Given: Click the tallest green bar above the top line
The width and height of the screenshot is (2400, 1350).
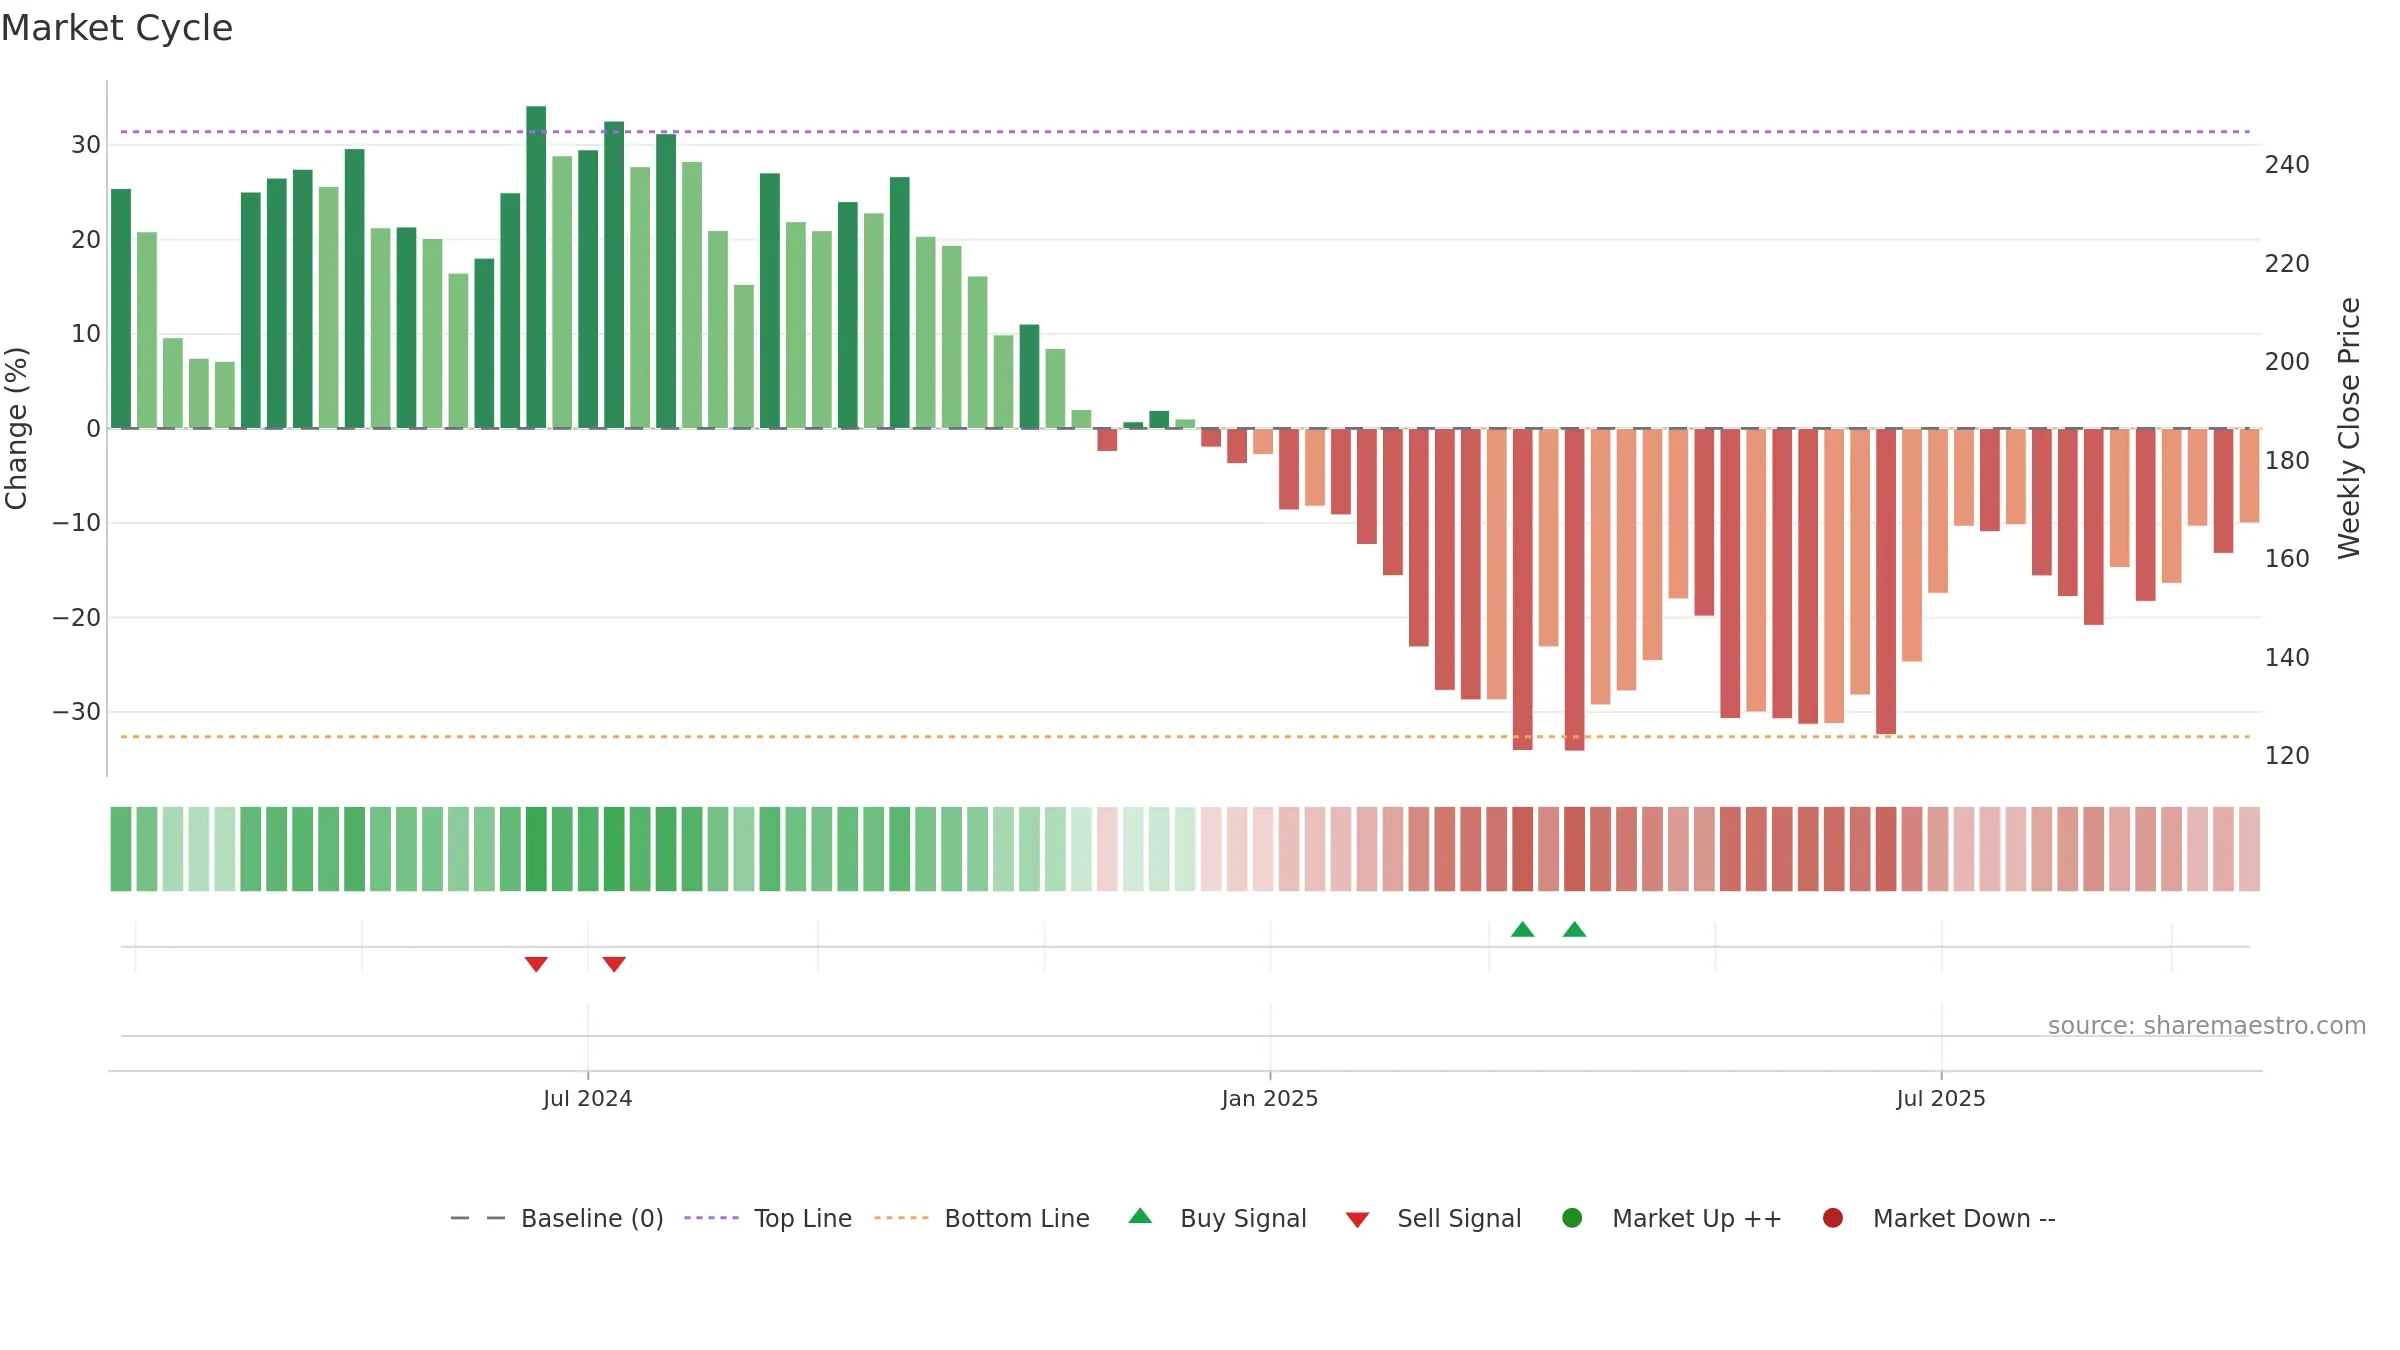Looking at the screenshot, I should [x=536, y=267].
